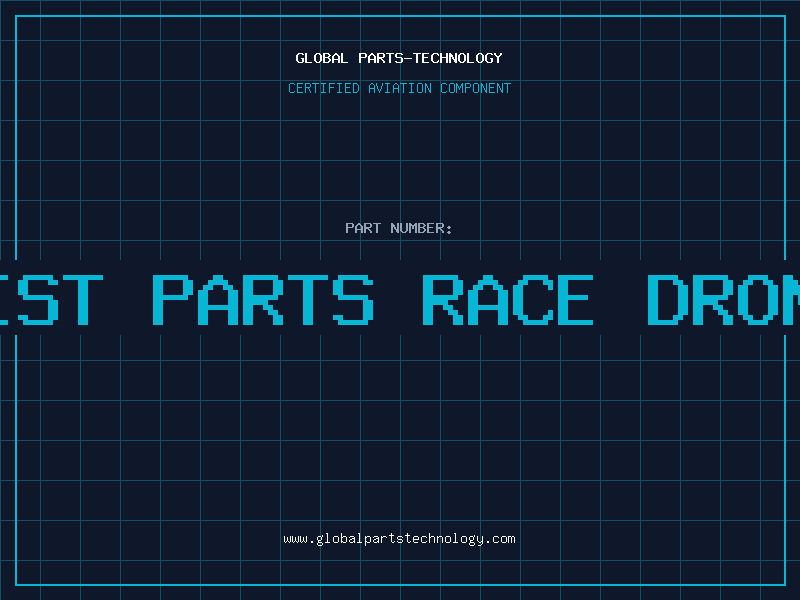Click the GLOBAL PARTS-TECHNOLOGY company heading

[399, 58]
